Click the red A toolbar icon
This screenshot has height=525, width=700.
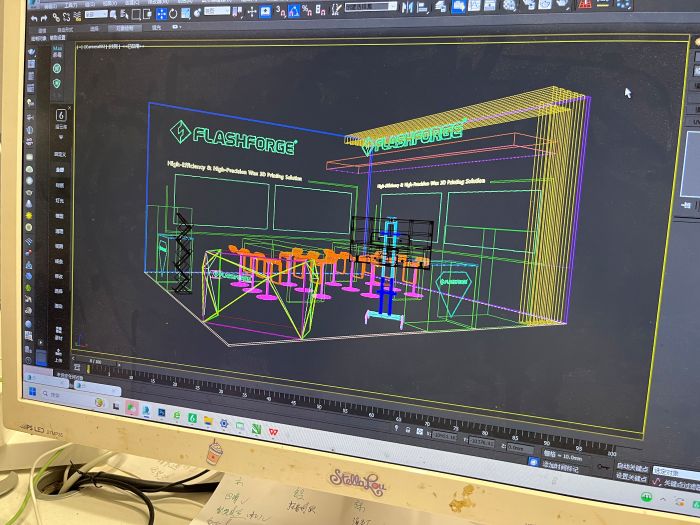tap(585, 4)
